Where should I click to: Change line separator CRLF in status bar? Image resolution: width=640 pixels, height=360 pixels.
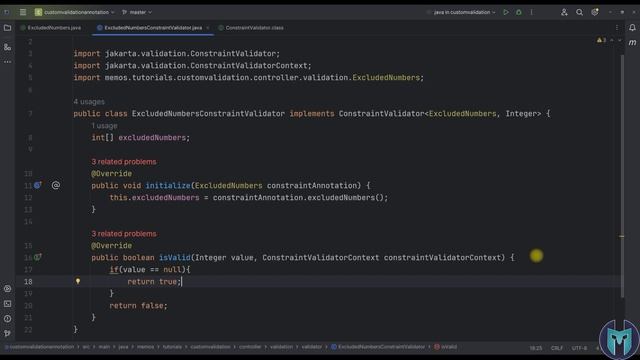(557, 348)
